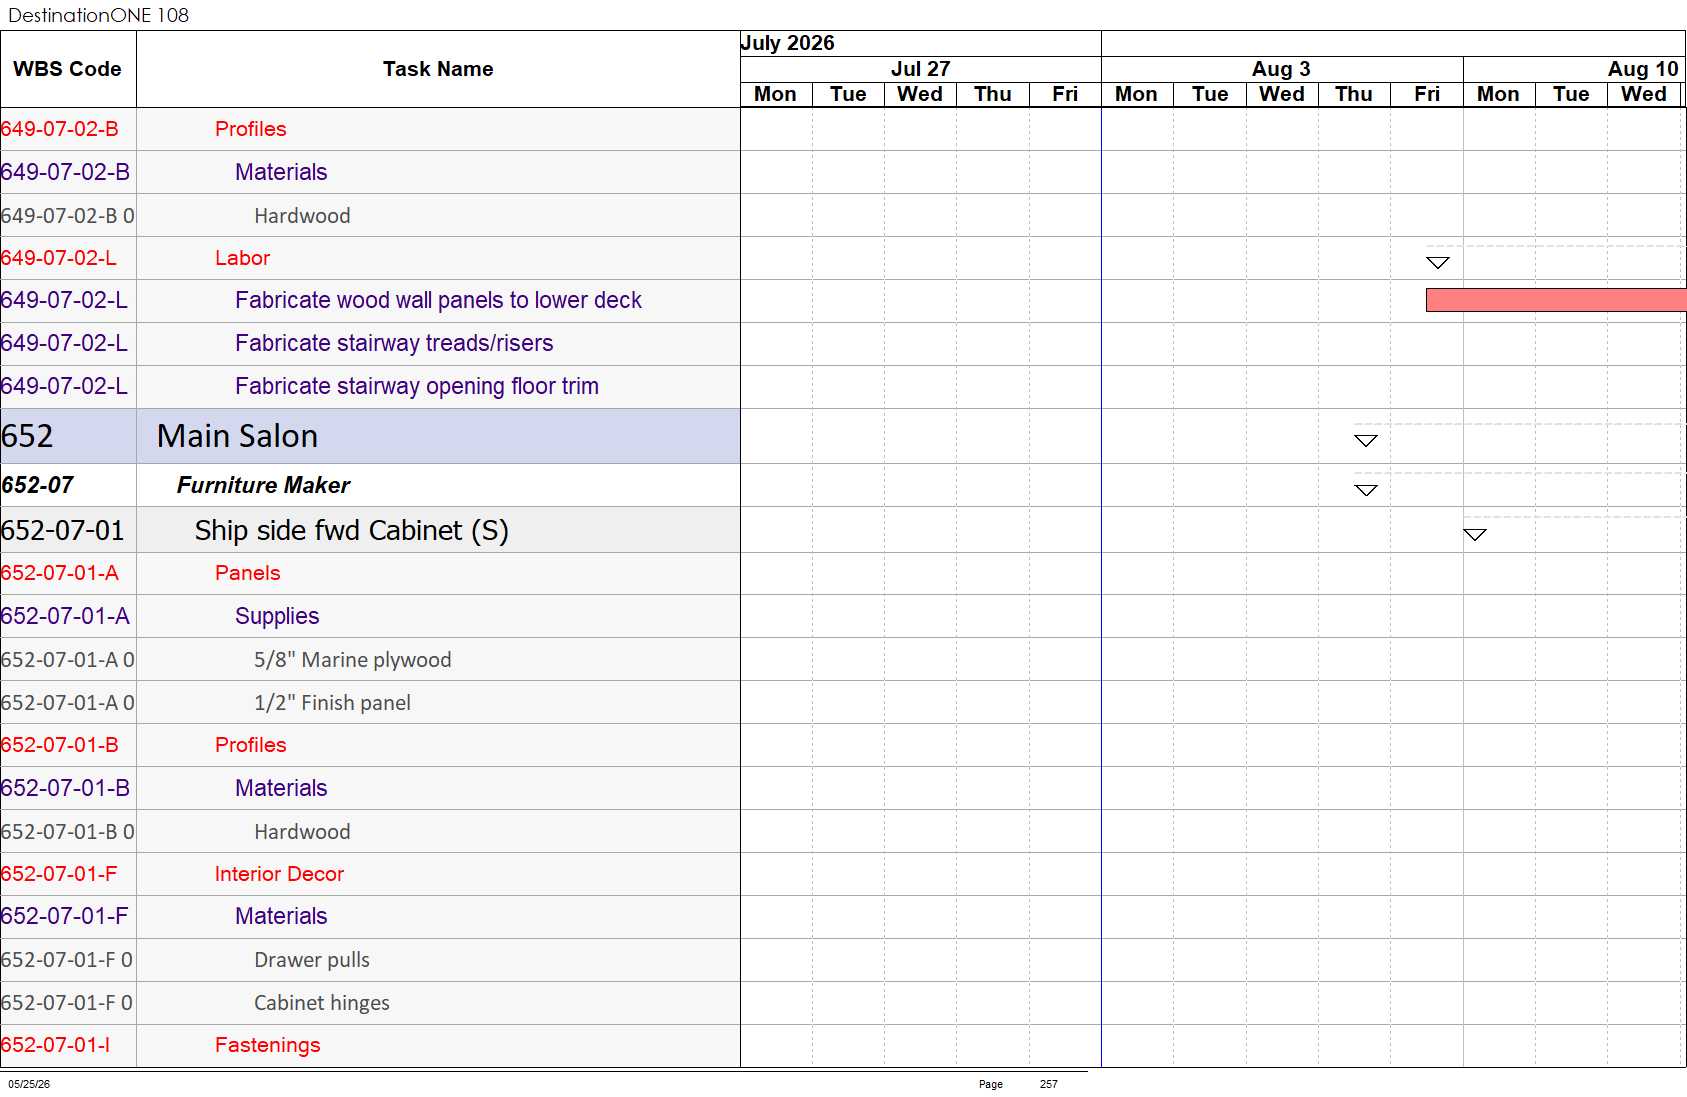Select Materials row with code 649-07-02-B
This screenshot has height=1097, width=1687.
tap(370, 172)
